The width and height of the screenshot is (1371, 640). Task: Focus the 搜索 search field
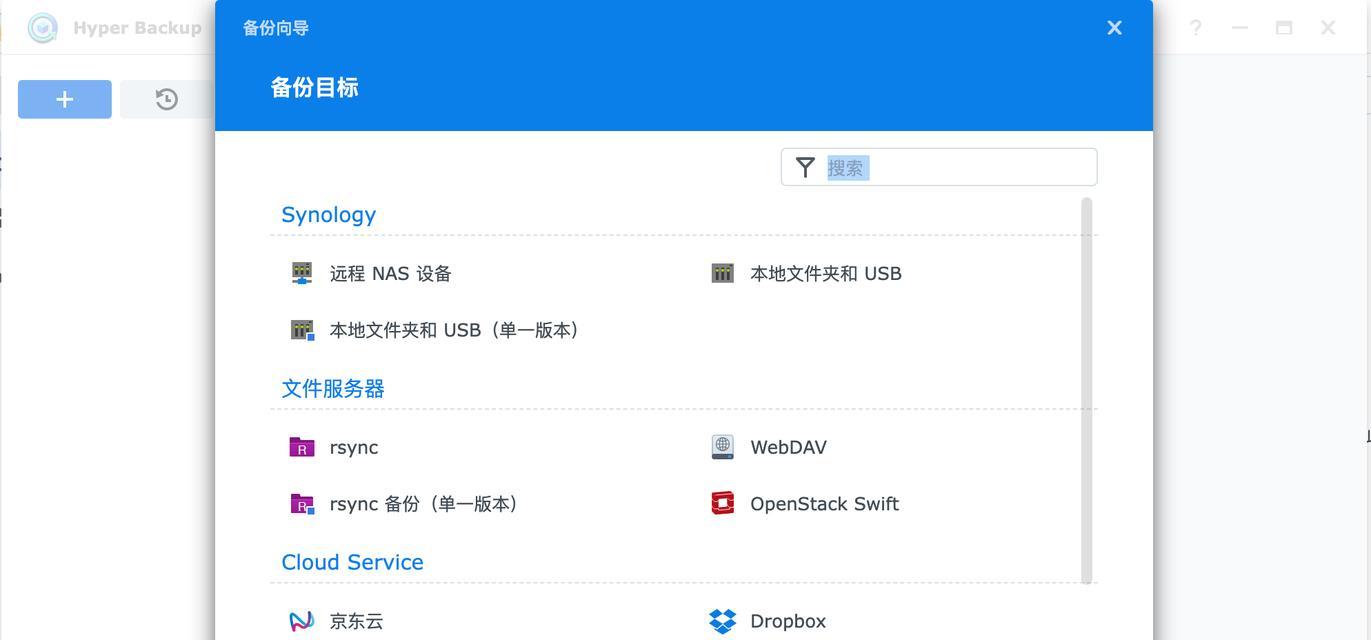point(939,167)
